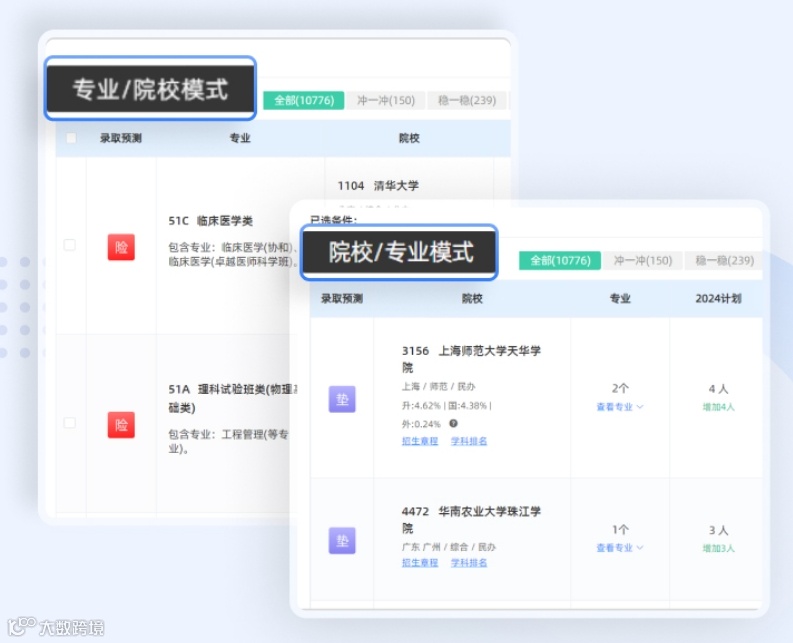This screenshot has height=643, width=793.
Task: Click the 院校/专业模式 label
Action: (x=400, y=251)
